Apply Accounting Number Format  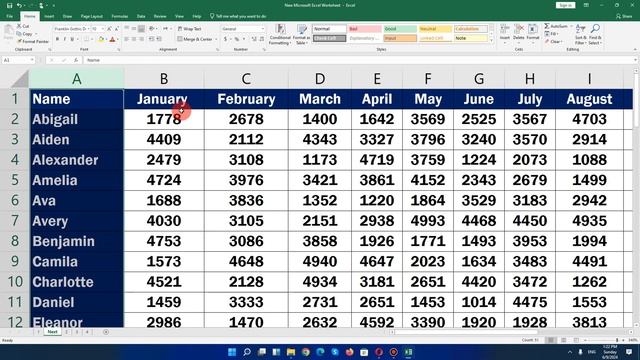[x=225, y=39]
